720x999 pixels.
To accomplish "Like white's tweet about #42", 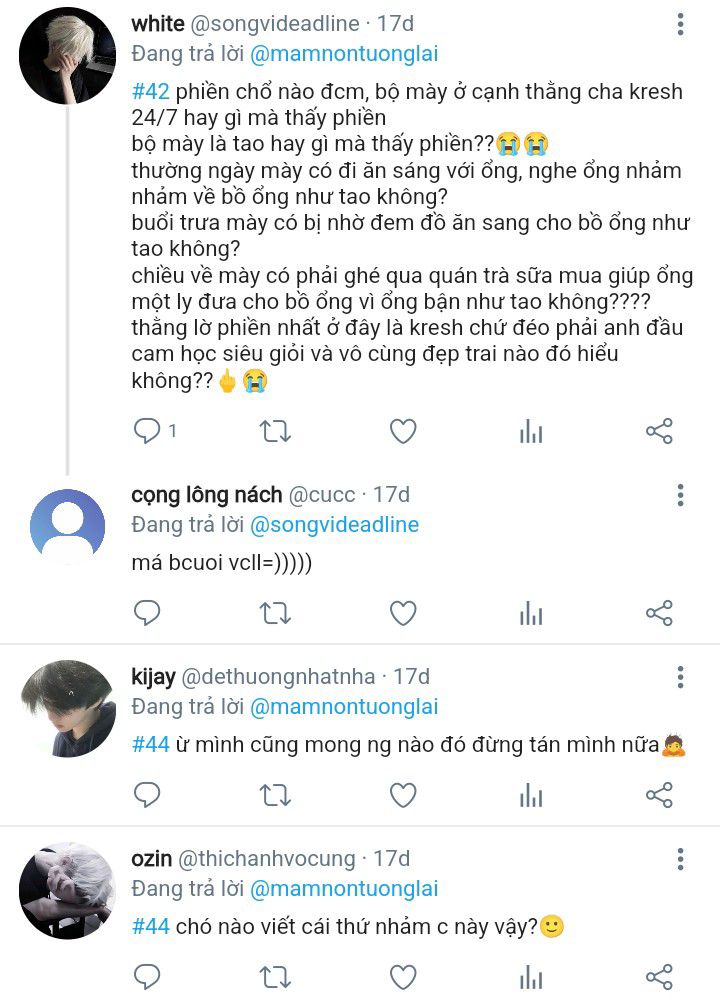I will 403,431.
